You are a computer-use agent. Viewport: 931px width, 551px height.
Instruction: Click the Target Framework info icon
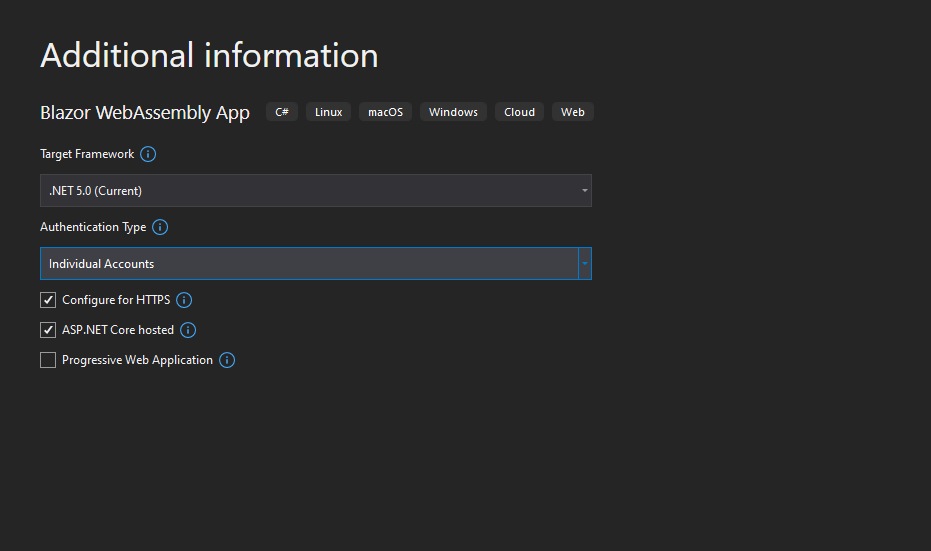[x=148, y=154]
